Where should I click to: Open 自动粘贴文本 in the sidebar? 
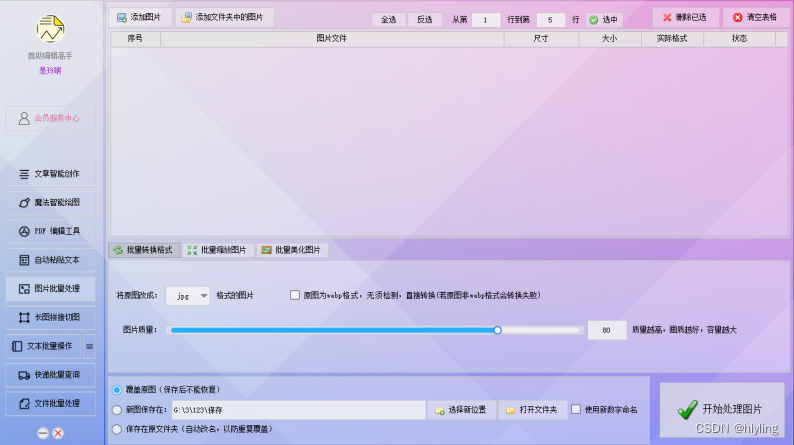click(x=51, y=260)
